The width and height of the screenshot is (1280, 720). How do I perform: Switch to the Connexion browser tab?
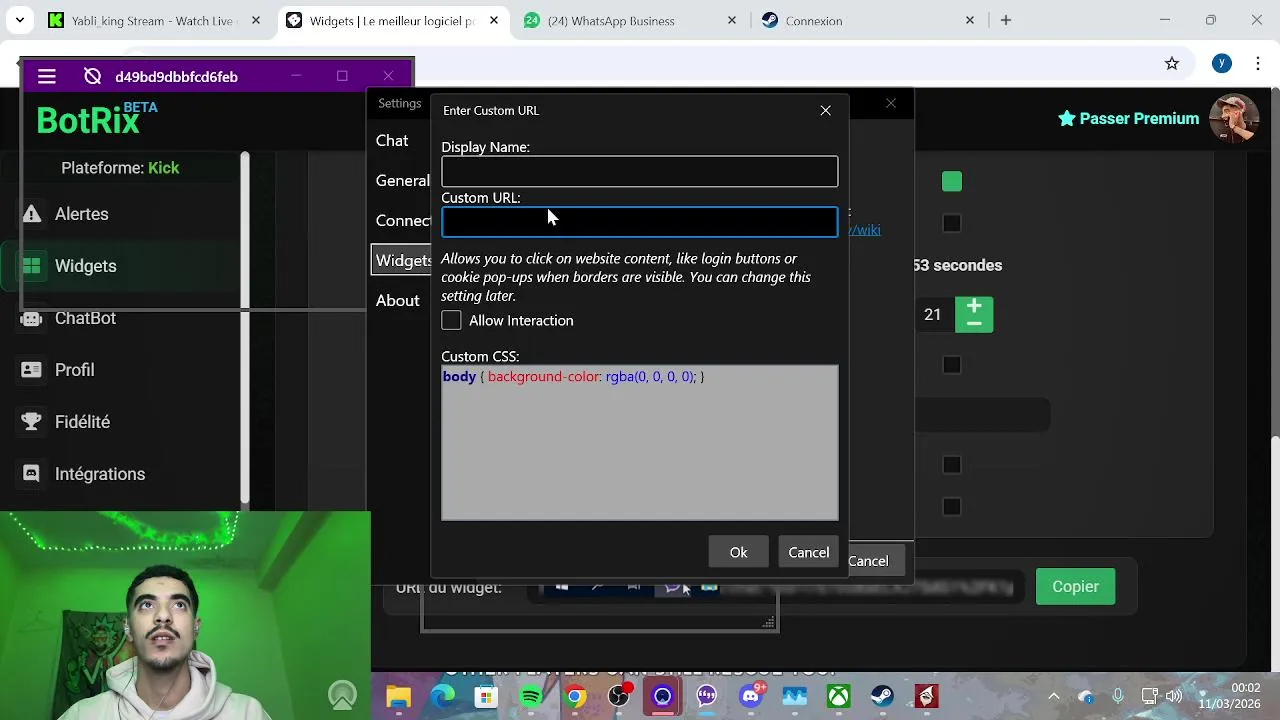click(868, 20)
